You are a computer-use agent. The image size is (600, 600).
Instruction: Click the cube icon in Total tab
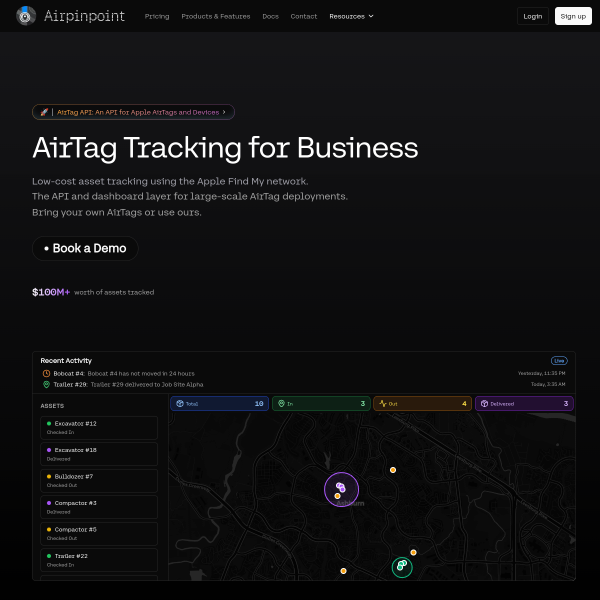(x=180, y=404)
